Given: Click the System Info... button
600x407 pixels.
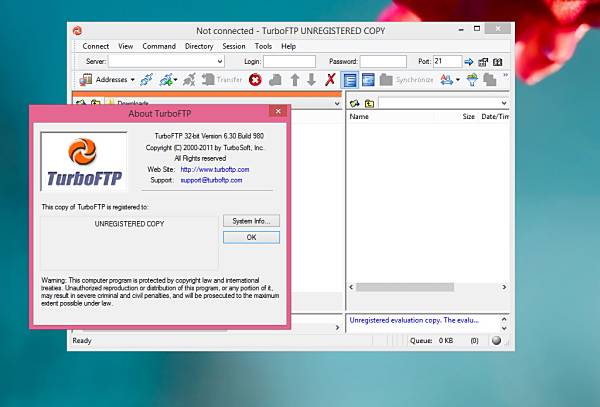Looking at the screenshot, I should (251, 221).
